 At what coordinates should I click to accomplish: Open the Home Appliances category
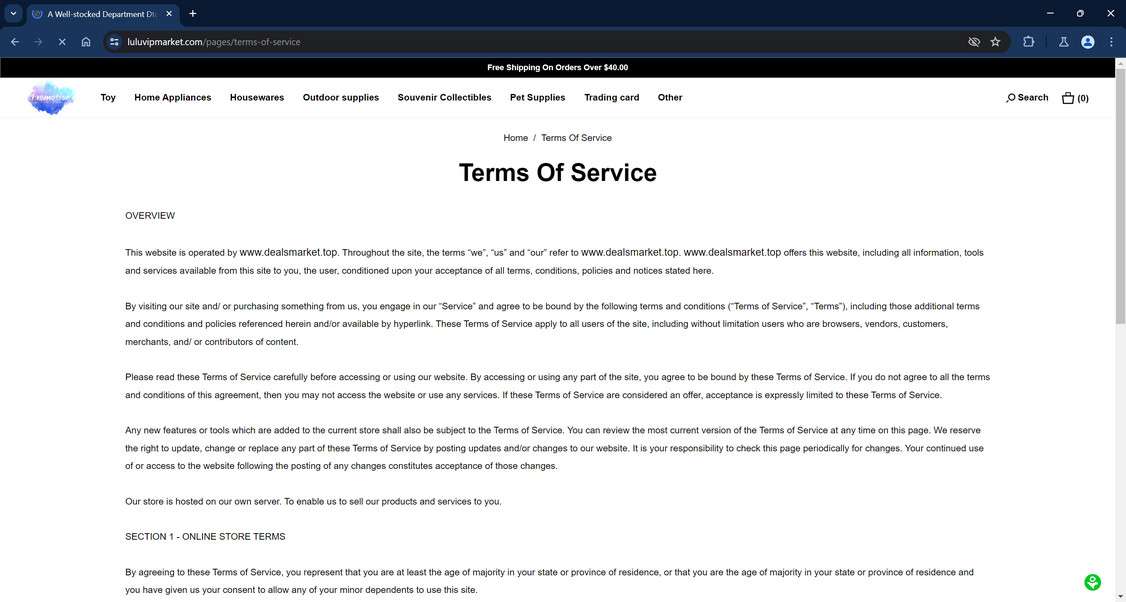[x=172, y=98]
